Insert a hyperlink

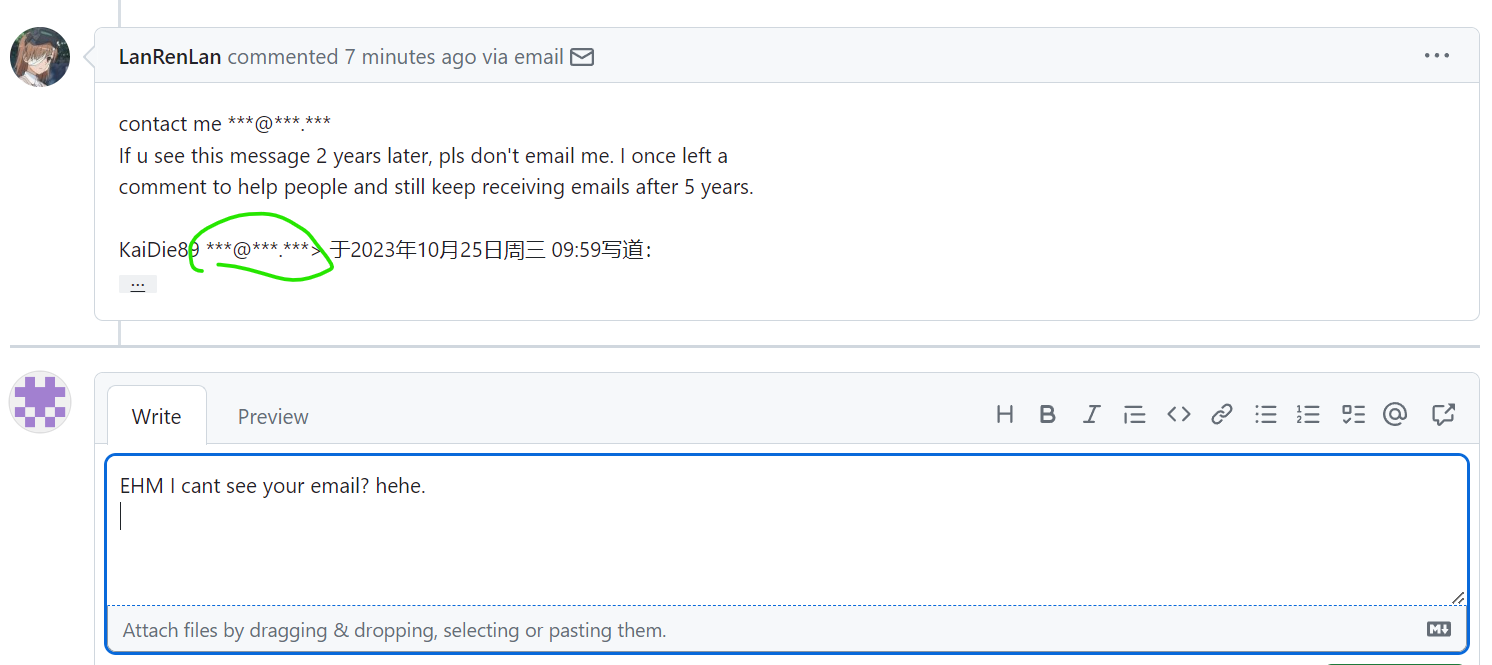(x=1222, y=414)
